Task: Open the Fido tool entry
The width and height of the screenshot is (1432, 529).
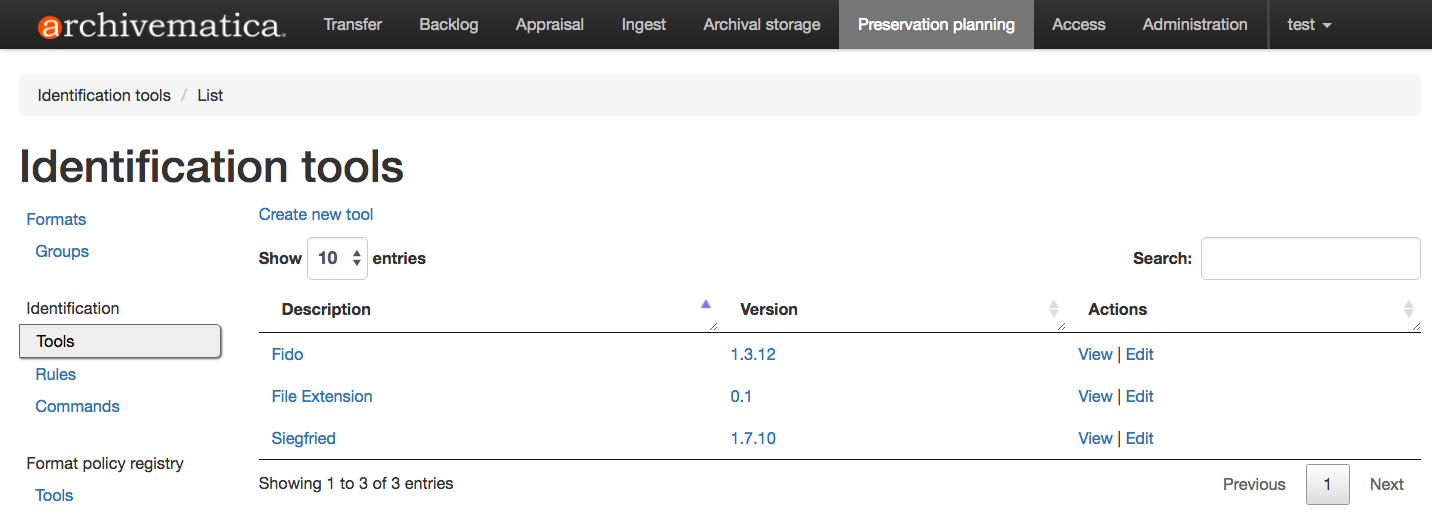Action: coord(287,354)
